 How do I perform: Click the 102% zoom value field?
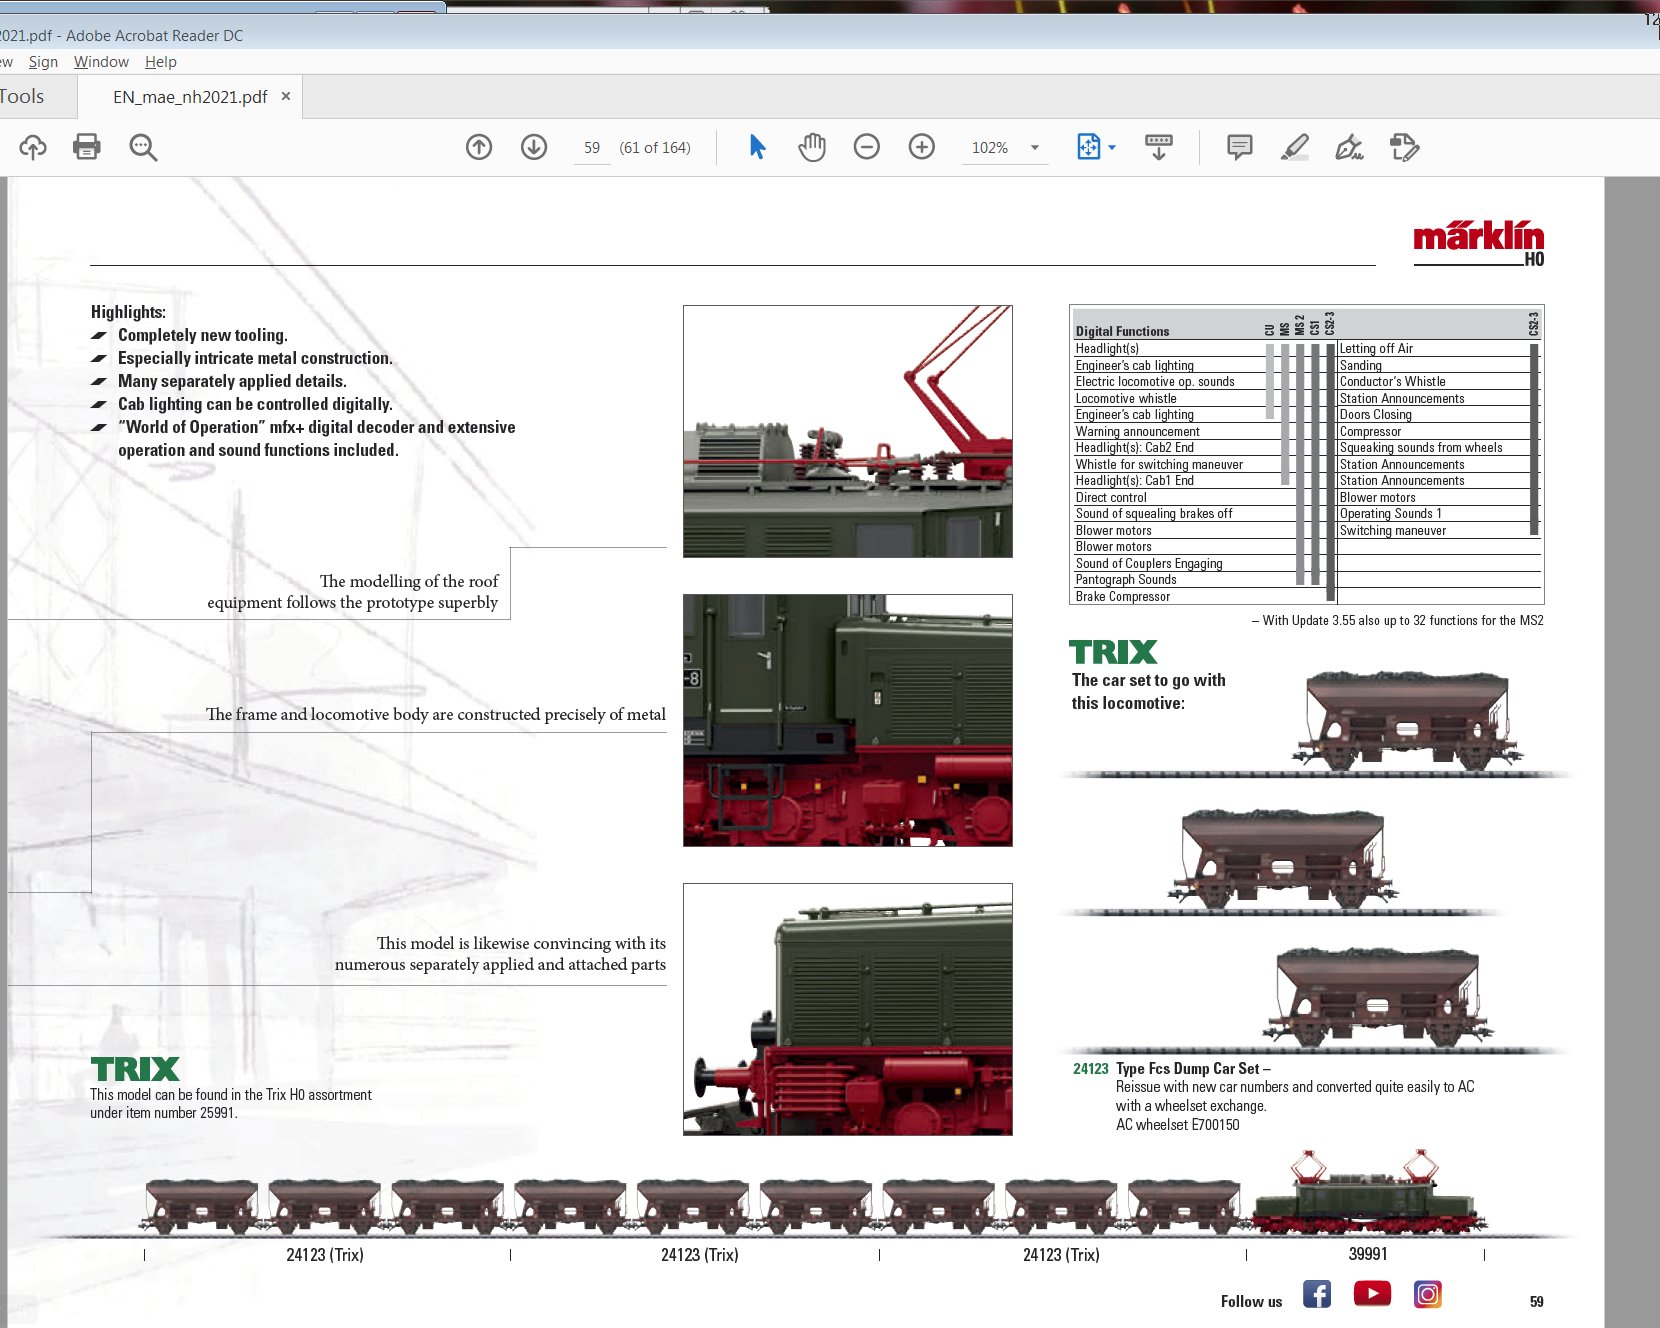point(990,147)
